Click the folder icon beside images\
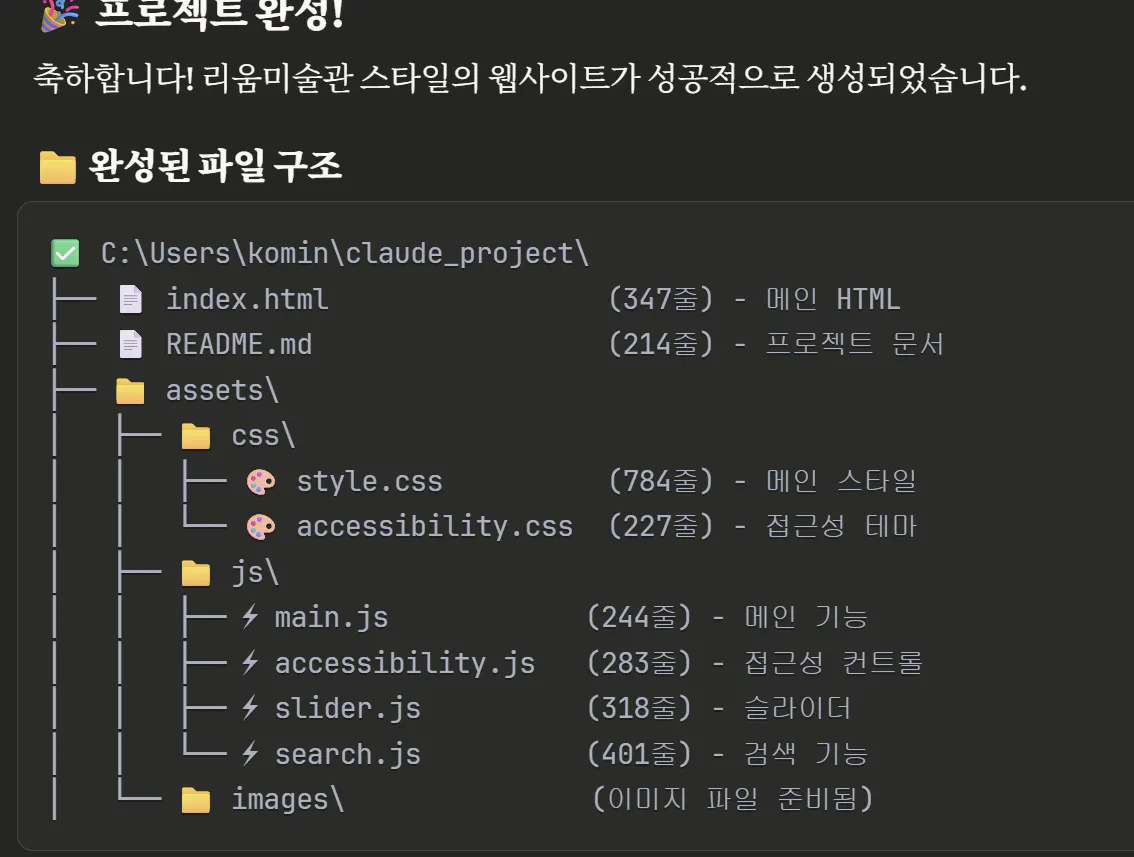The image size is (1134, 857). click(x=195, y=801)
